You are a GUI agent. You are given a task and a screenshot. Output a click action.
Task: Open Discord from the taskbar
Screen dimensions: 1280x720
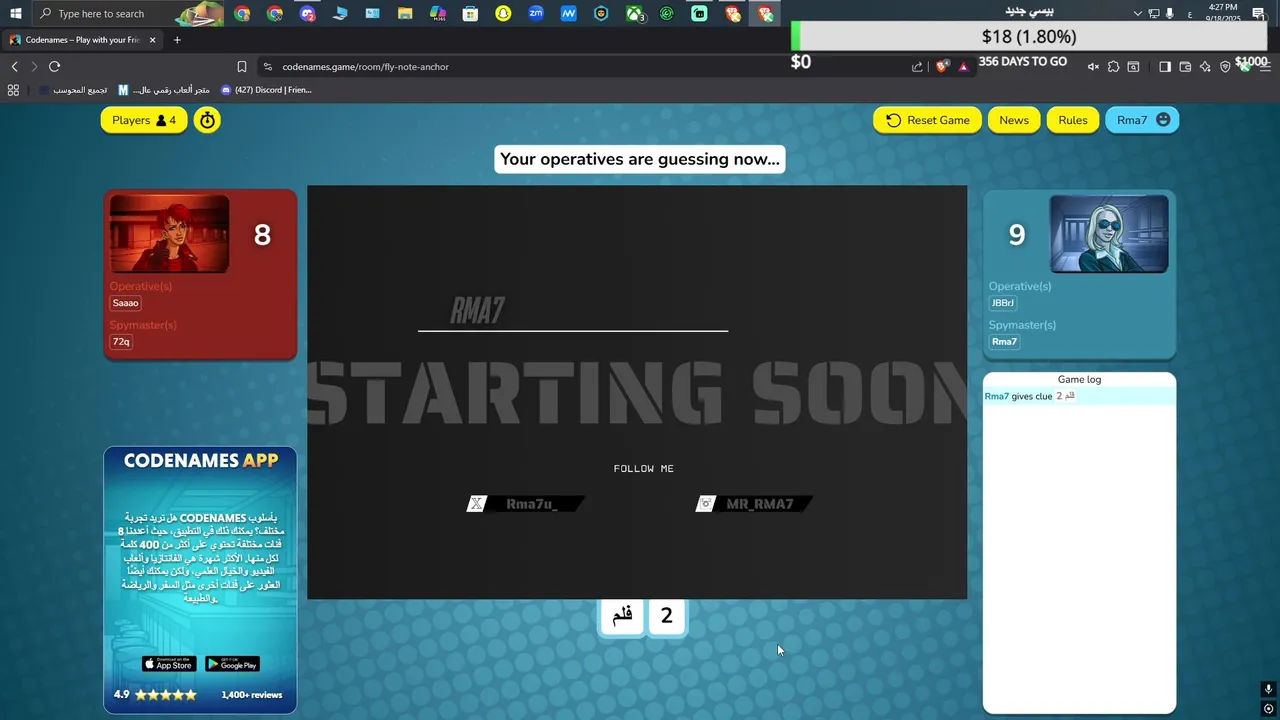(x=307, y=14)
